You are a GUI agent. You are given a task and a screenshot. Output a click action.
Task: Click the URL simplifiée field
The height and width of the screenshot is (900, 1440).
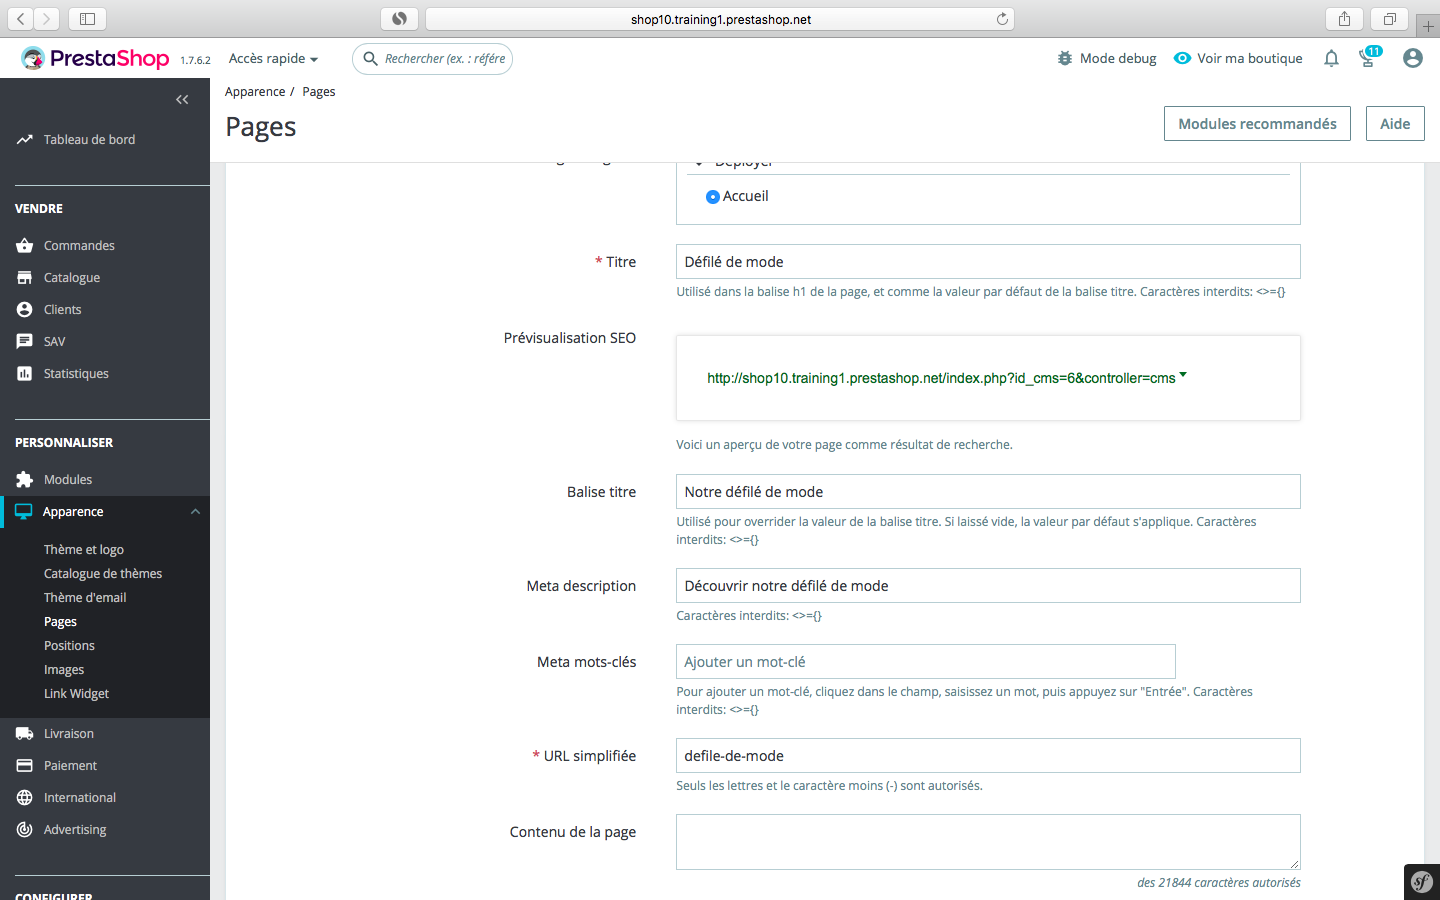[x=988, y=756]
